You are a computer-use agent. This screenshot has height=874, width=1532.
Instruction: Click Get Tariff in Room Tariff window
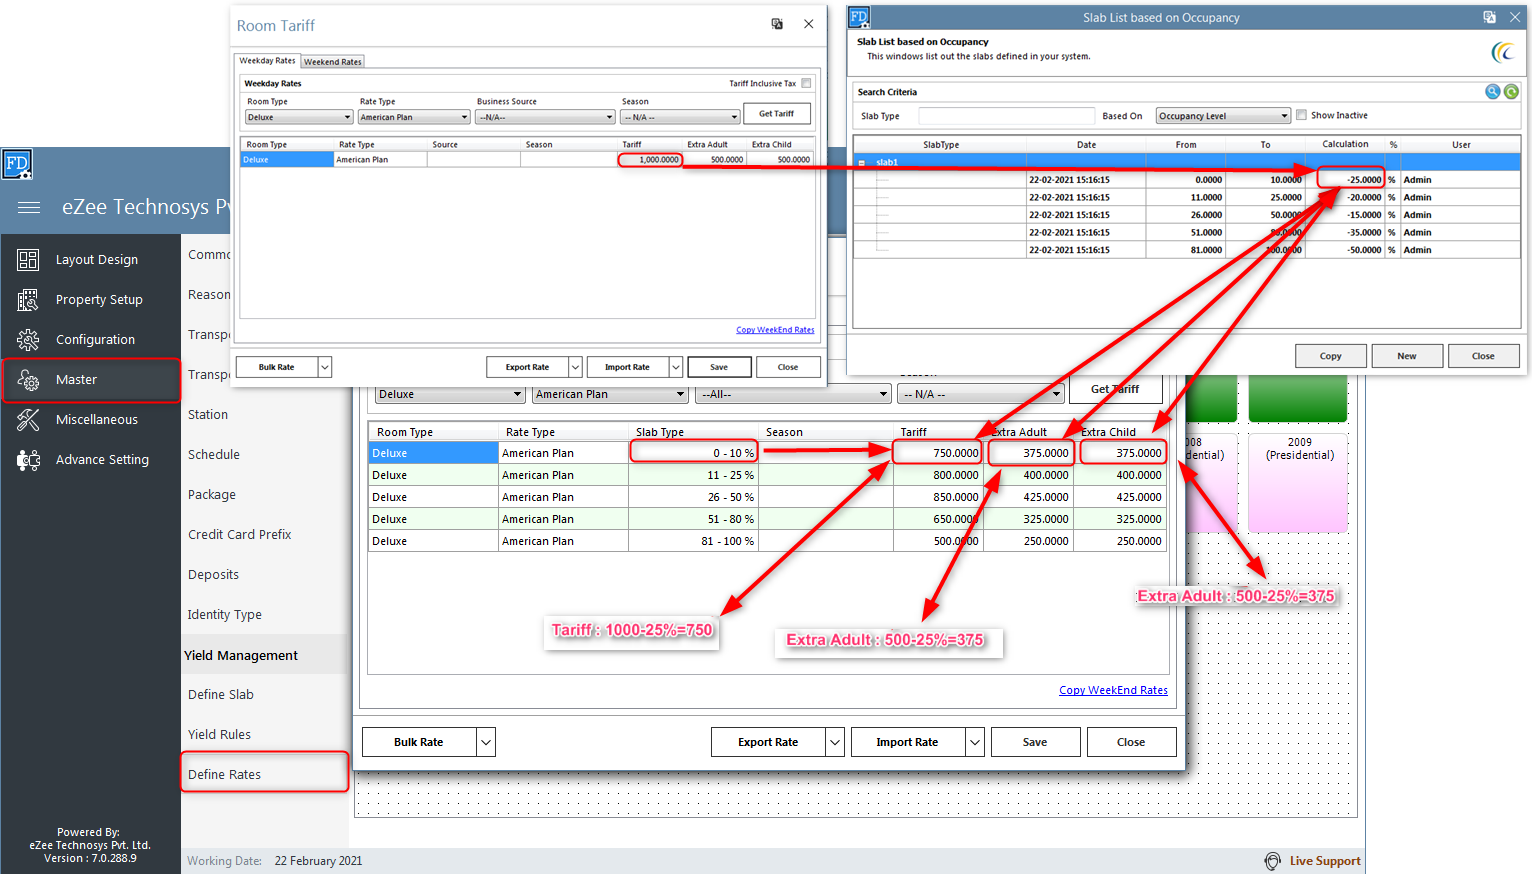click(x=777, y=114)
